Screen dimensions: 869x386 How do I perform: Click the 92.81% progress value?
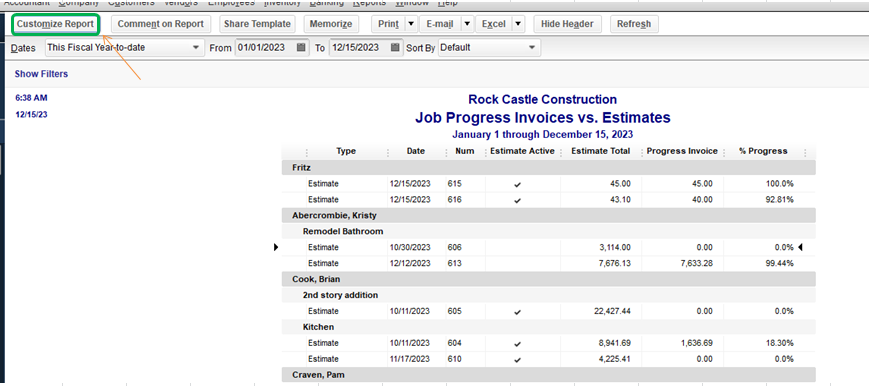point(781,200)
